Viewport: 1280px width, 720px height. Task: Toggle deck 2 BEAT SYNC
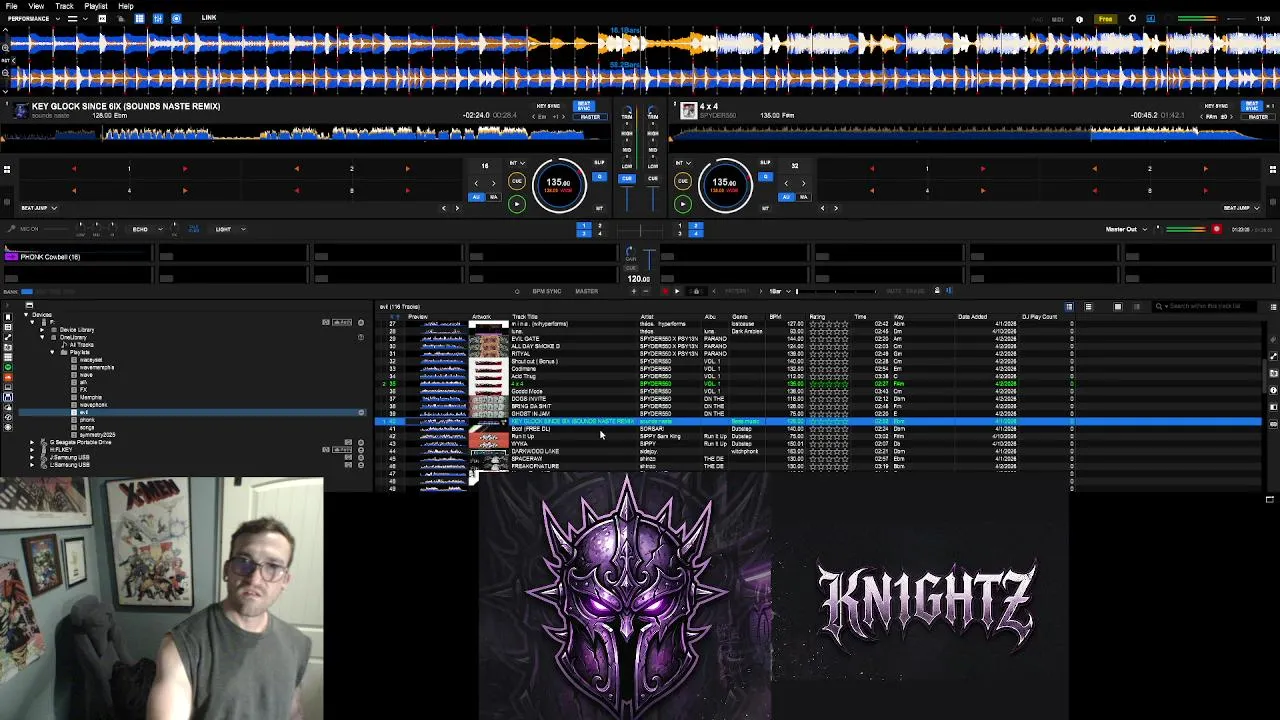pyautogui.click(x=1252, y=105)
